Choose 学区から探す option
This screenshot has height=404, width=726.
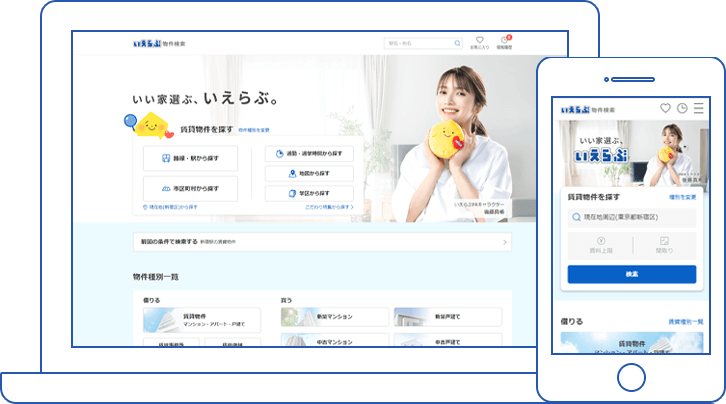point(309,193)
